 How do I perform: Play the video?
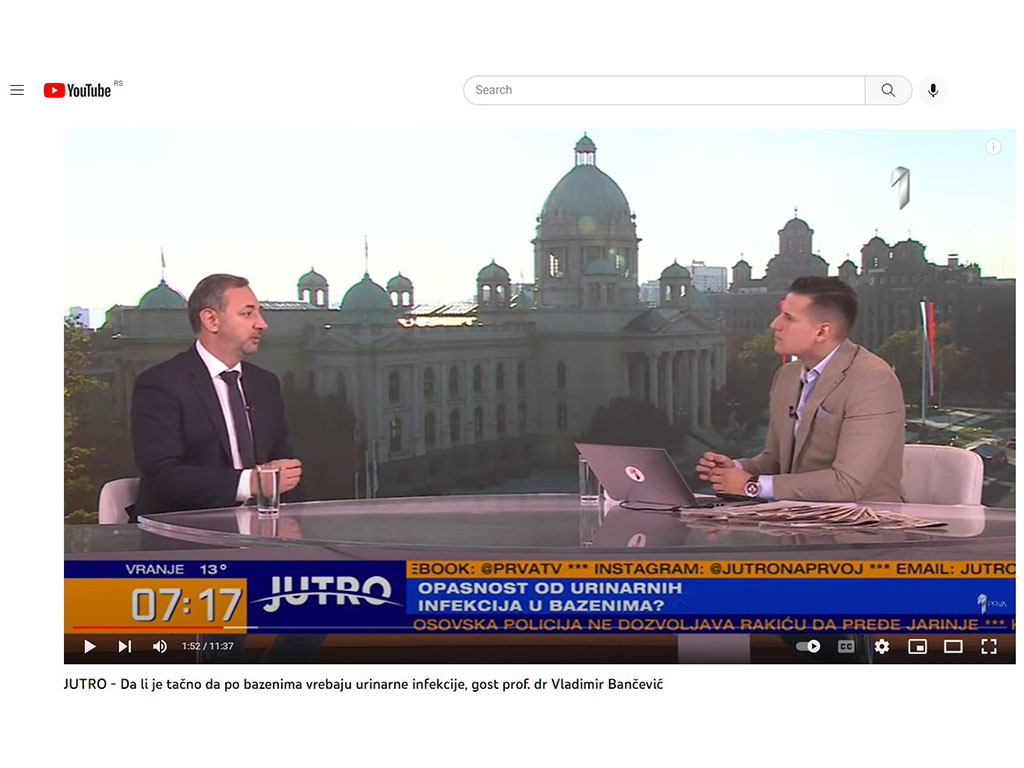(x=90, y=647)
